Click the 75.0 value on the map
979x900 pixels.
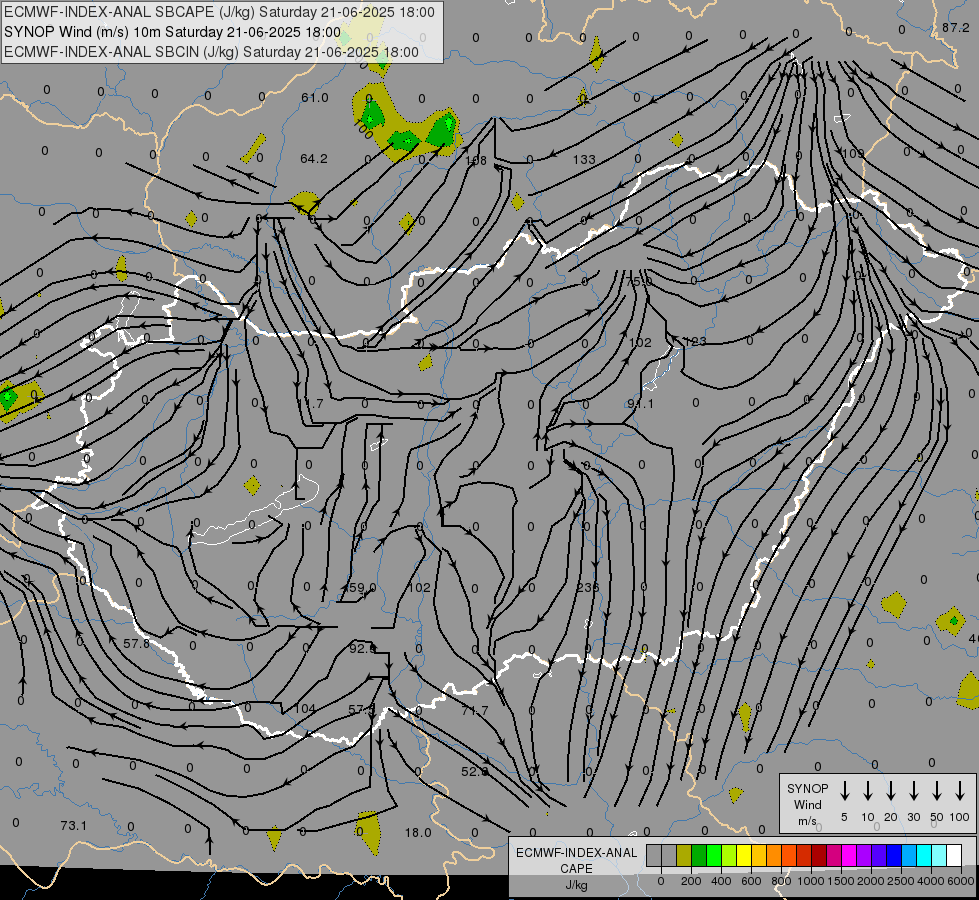click(639, 282)
